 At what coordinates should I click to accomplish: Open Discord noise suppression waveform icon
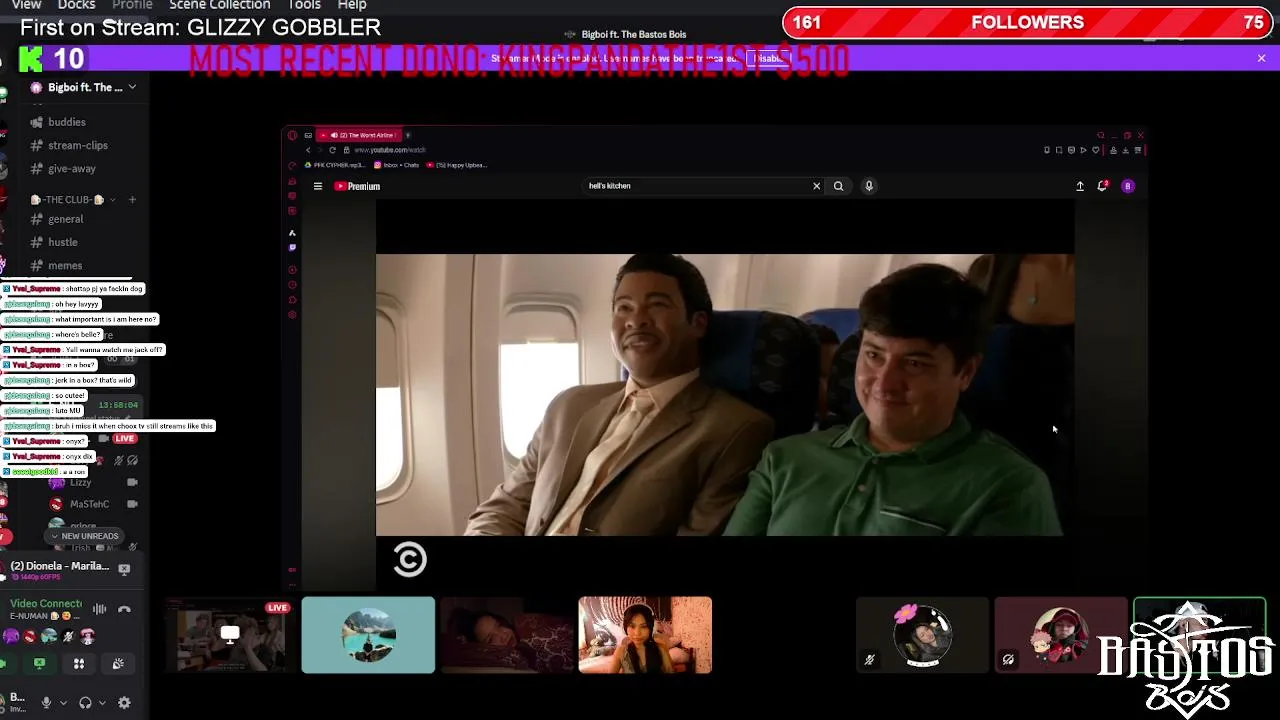(99, 609)
